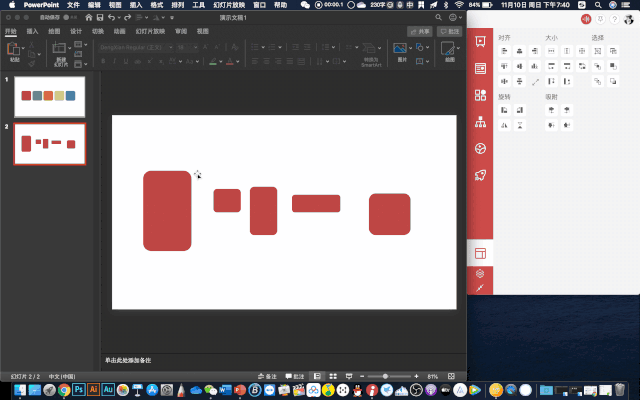The image size is (640, 400).
Task: Open the layout panel icon in sidebar bottom
Action: [481, 254]
